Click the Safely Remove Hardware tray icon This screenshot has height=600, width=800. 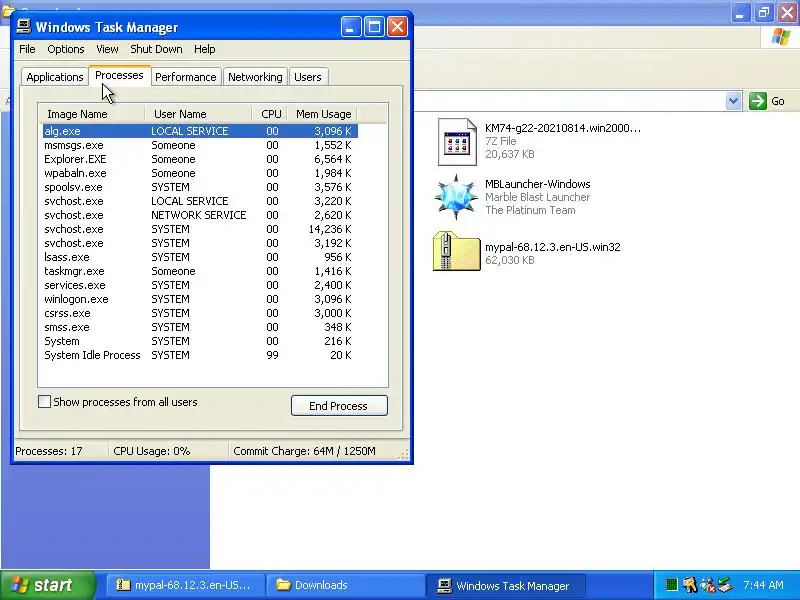click(x=725, y=584)
